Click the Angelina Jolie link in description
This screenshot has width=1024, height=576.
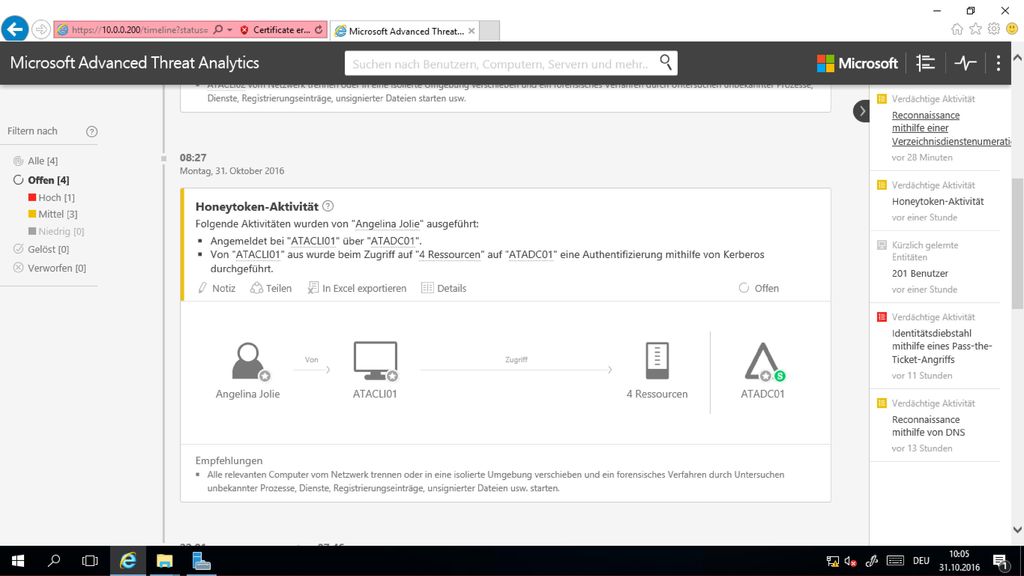(x=387, y=224)
